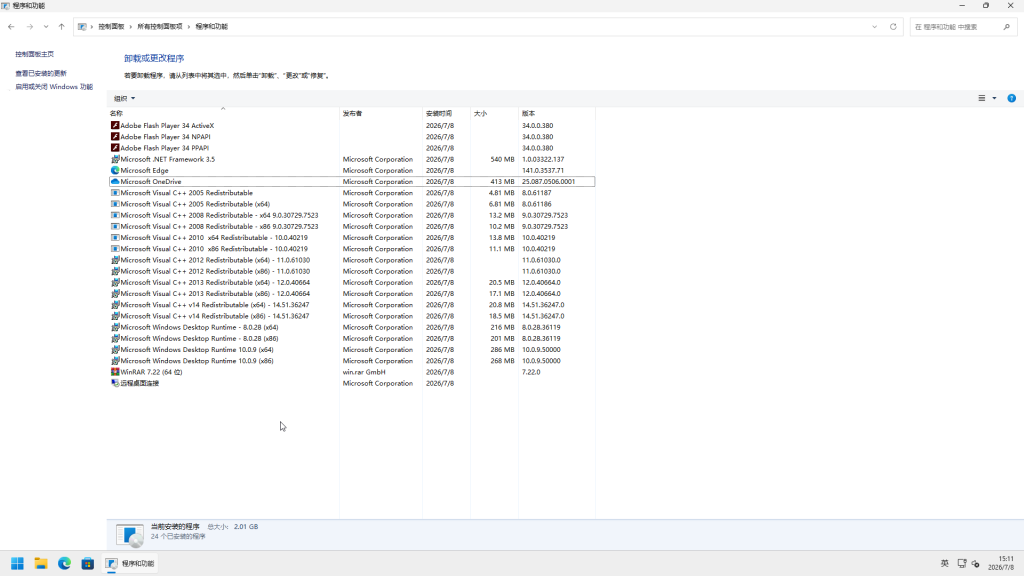Open File Explorer from the taskbar
This screenshot has height=576, width=1024.
tap(40, 564)
